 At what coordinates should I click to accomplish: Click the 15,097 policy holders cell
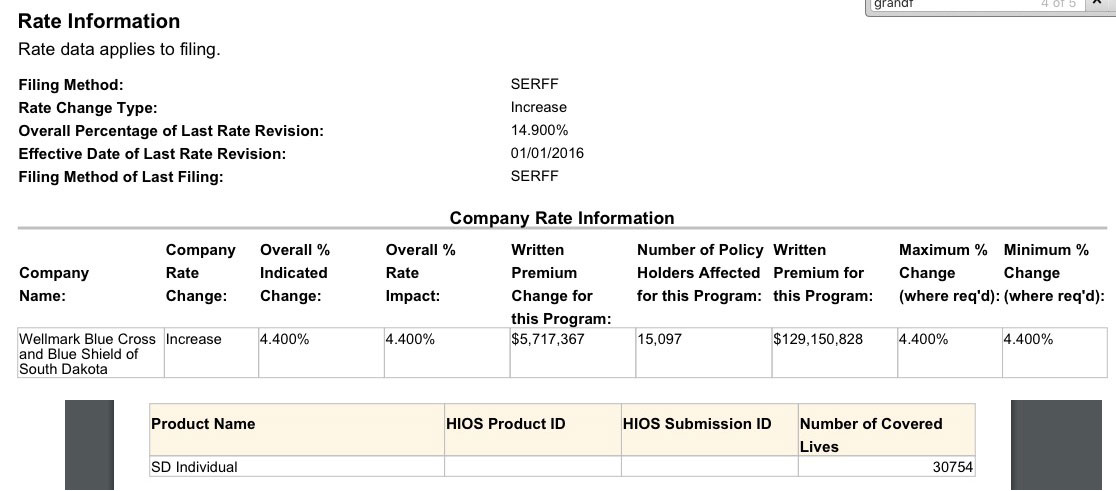click(x=660, y=340)
